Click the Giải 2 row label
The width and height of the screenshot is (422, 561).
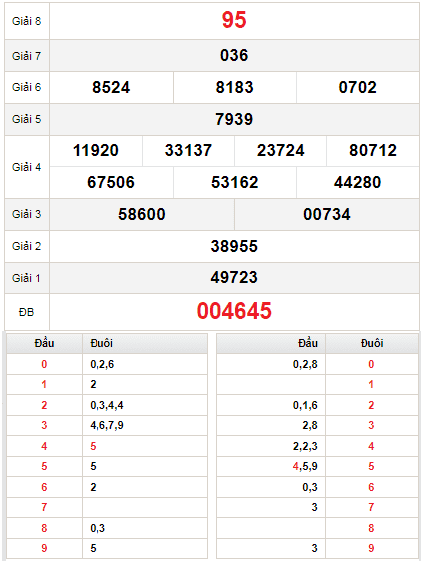(x=26, y=246)
